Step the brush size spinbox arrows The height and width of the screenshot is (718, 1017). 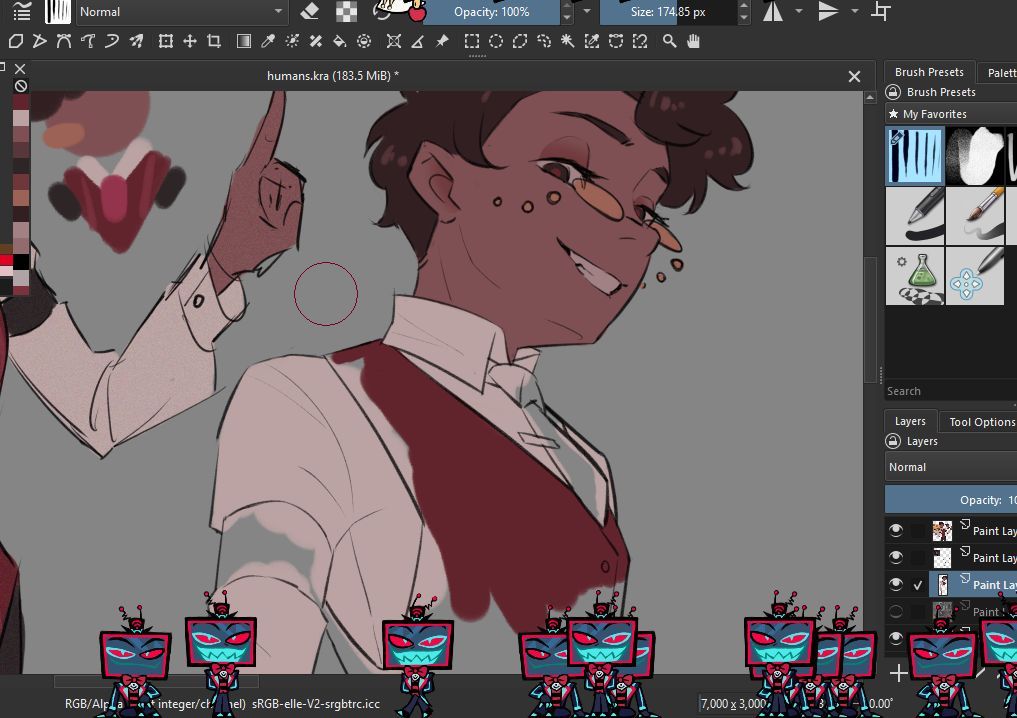(744, 12)
